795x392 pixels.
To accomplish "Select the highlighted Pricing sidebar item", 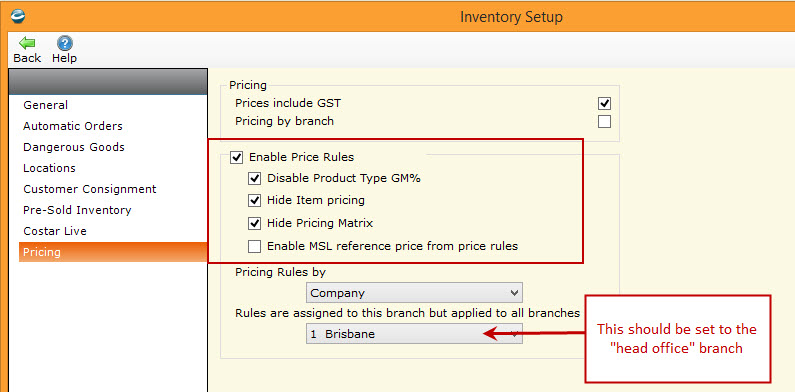I will [x=113, y=252].
